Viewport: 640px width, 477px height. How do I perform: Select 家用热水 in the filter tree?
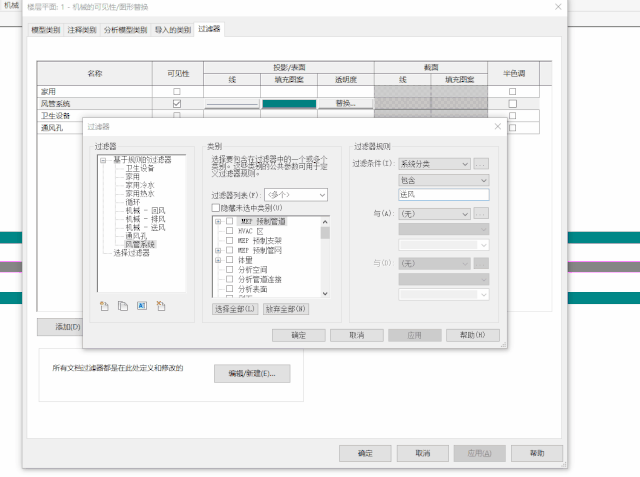point(140,194)
